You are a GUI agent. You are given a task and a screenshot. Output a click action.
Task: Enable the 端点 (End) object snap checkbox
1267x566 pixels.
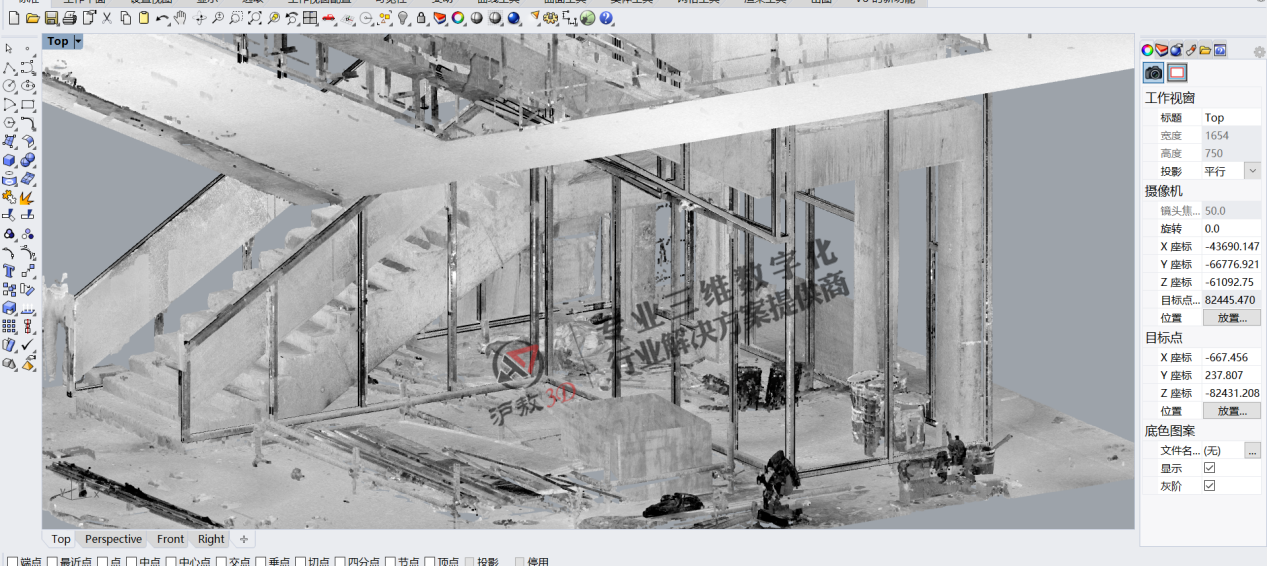(12, 562)
